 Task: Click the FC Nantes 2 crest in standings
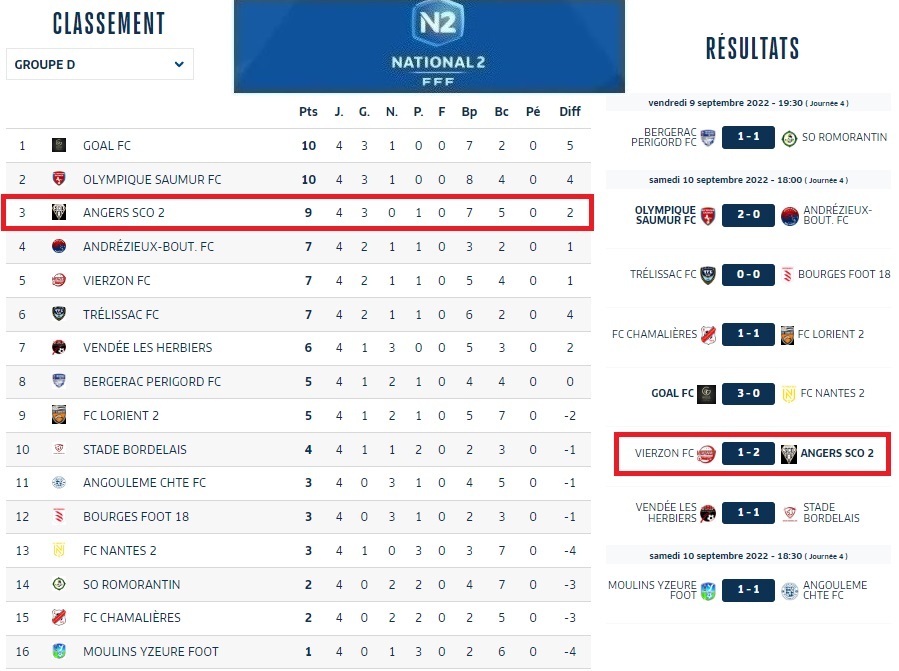tap(59, 551)
